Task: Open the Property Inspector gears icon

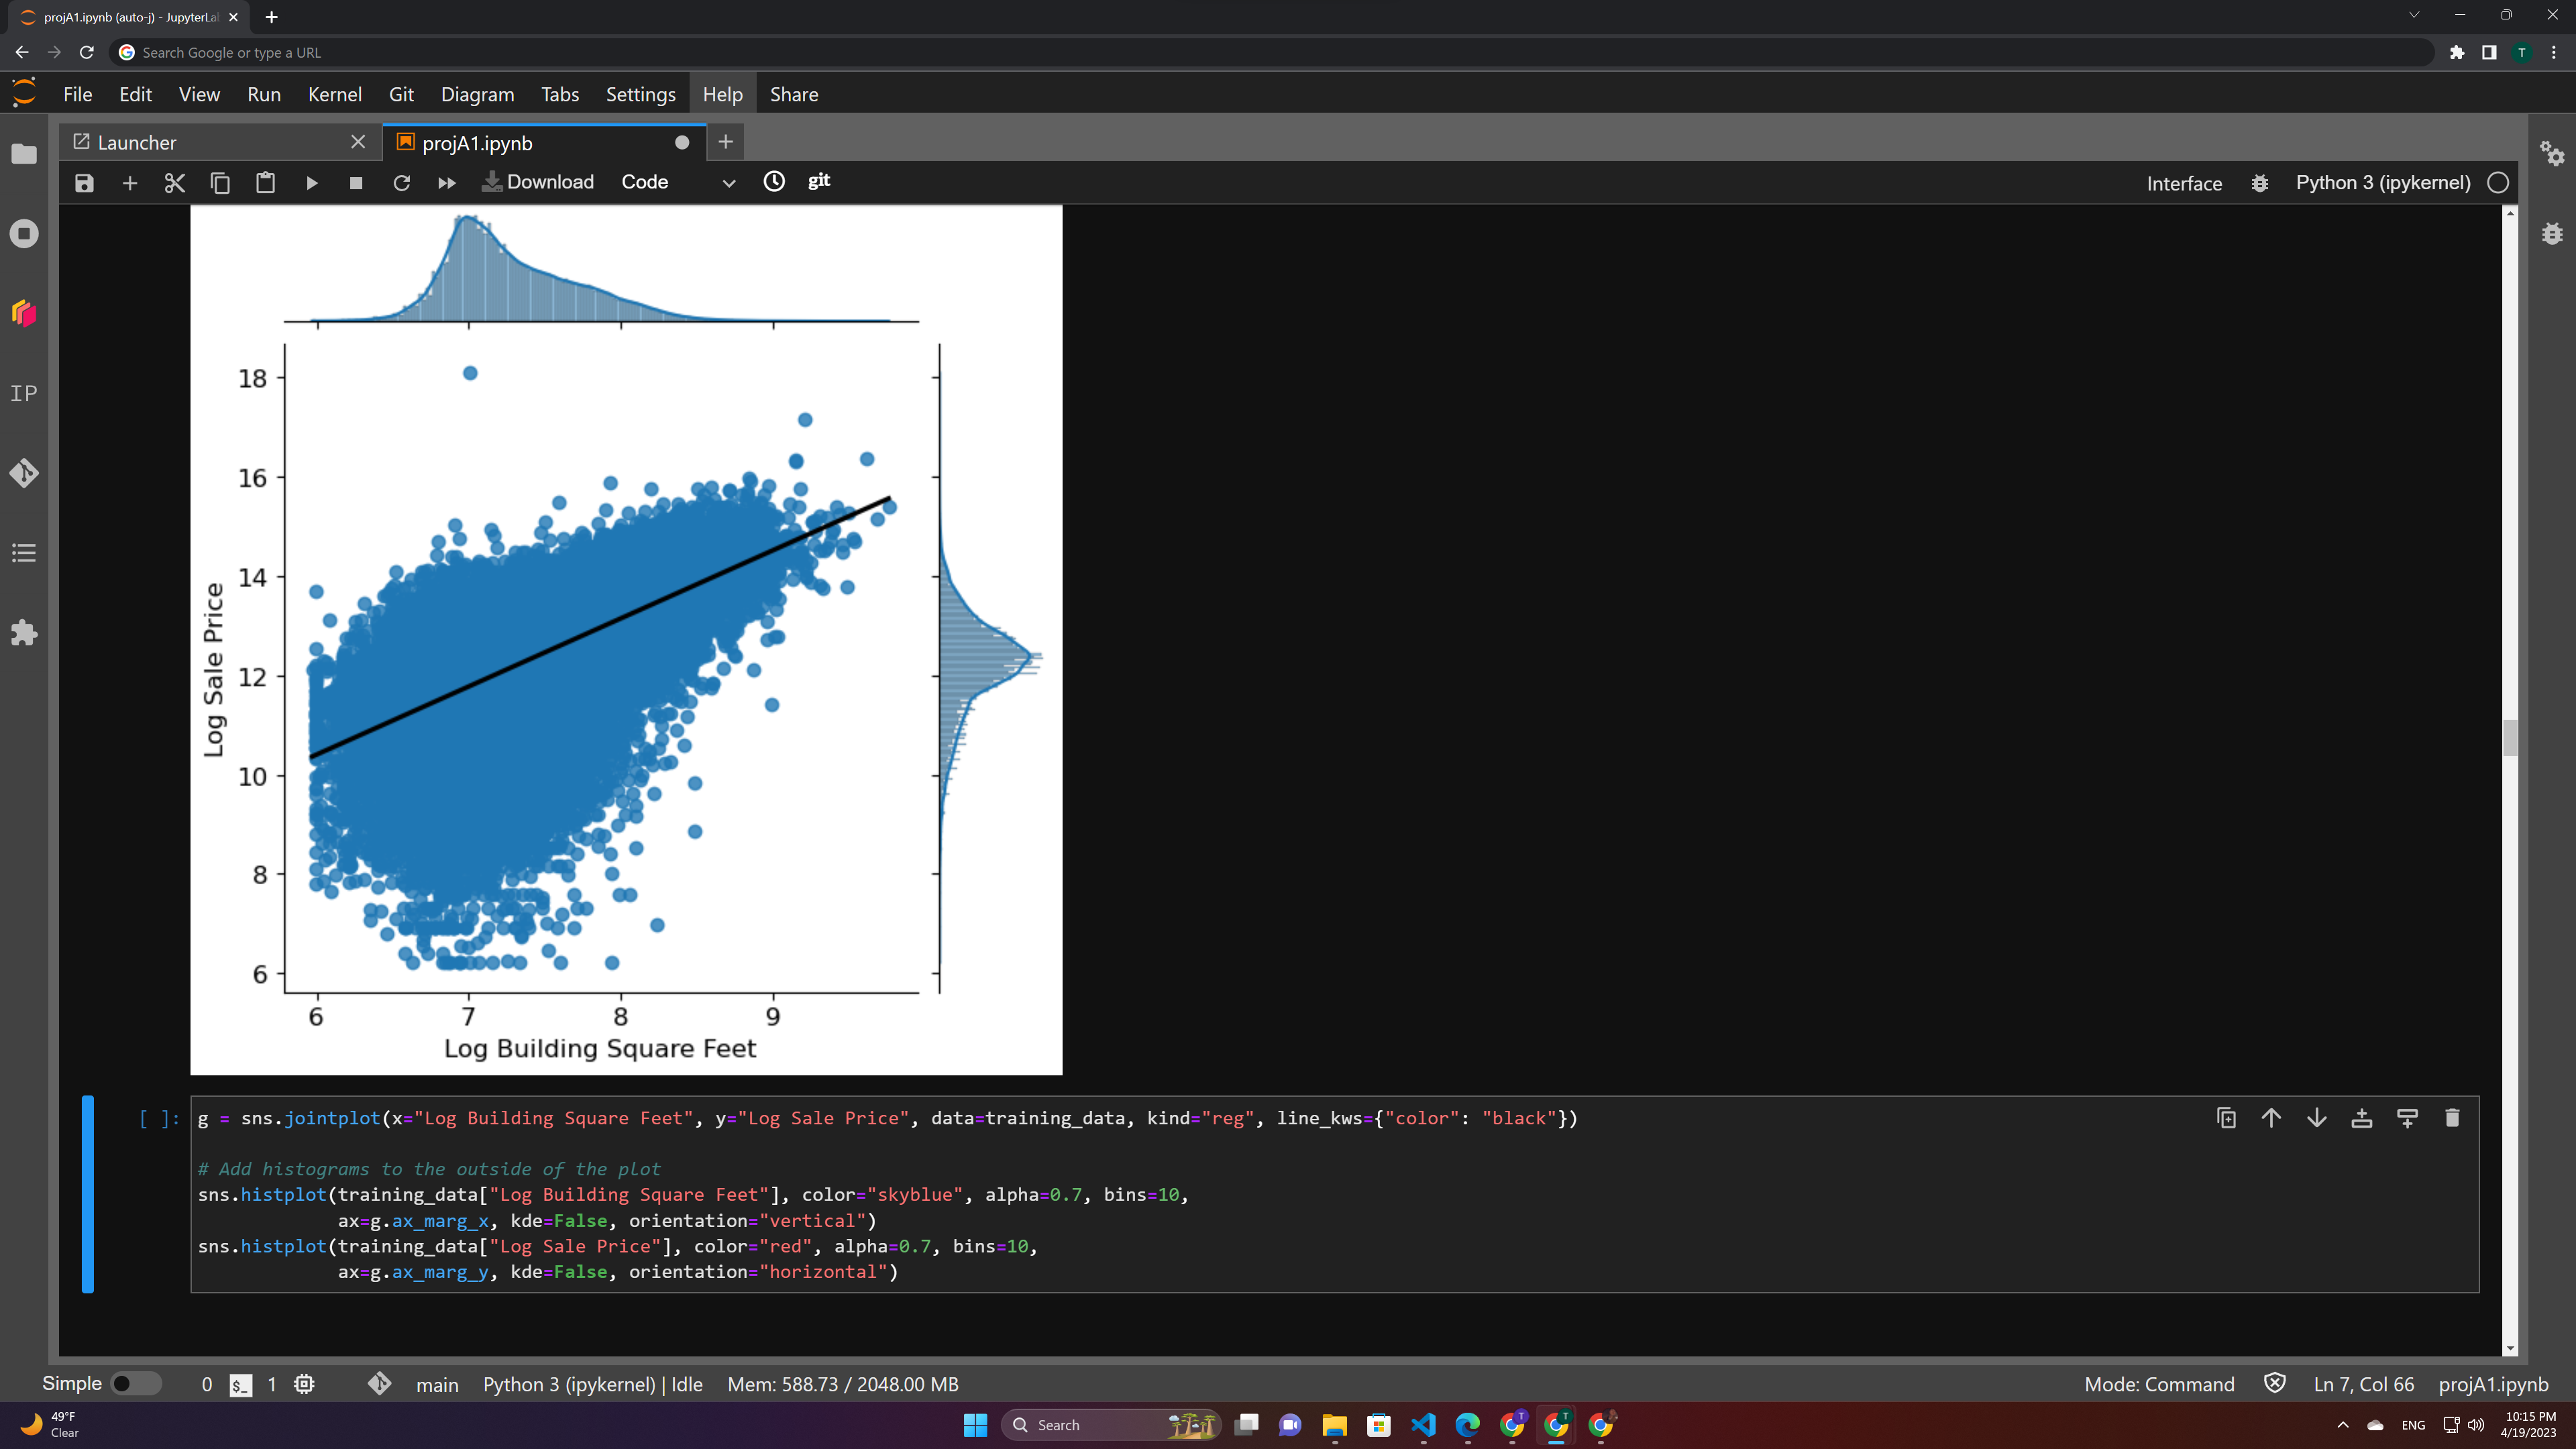Action: [x=2552, y=153]
